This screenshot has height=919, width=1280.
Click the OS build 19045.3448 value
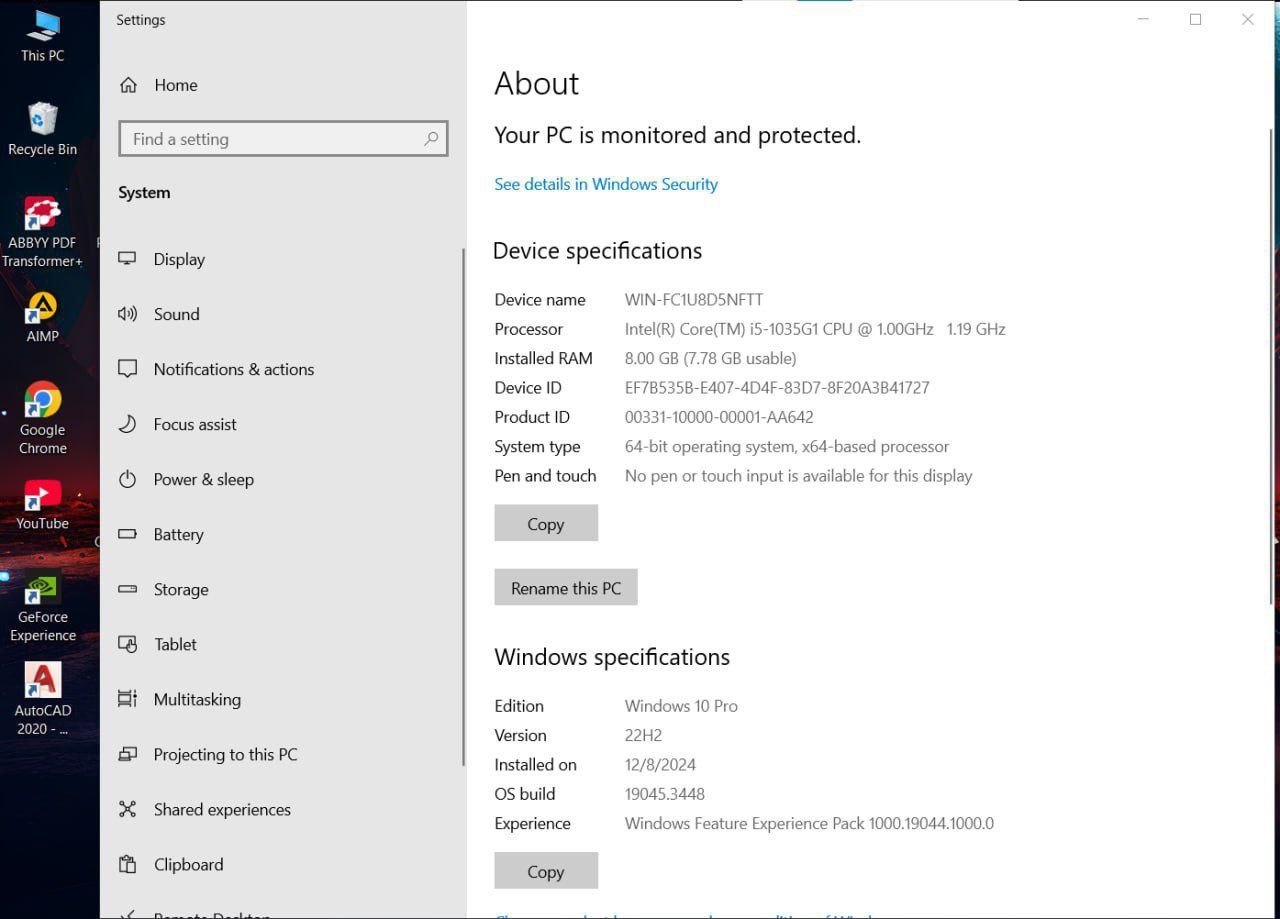[665, 794]
